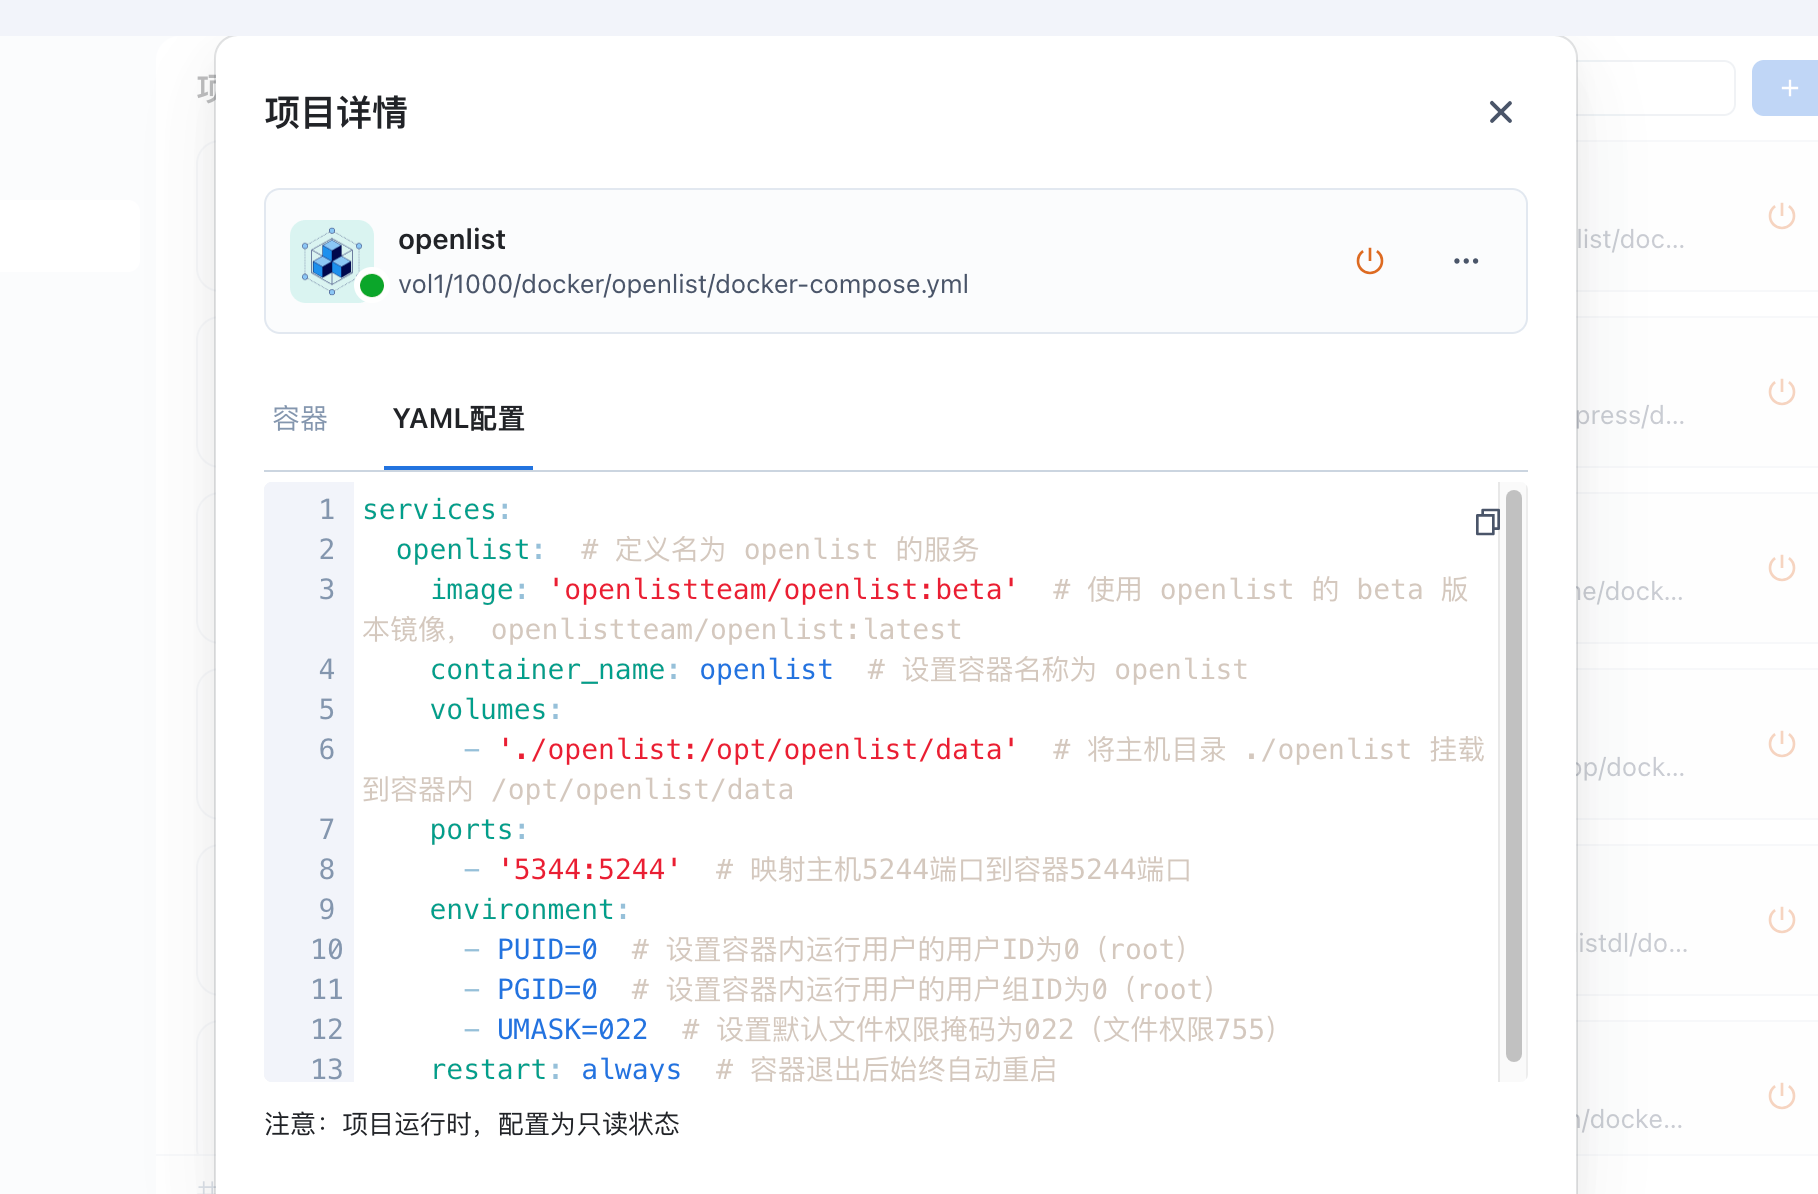Copy the YAML configuration with copy icon

[x=1487, y=522]
